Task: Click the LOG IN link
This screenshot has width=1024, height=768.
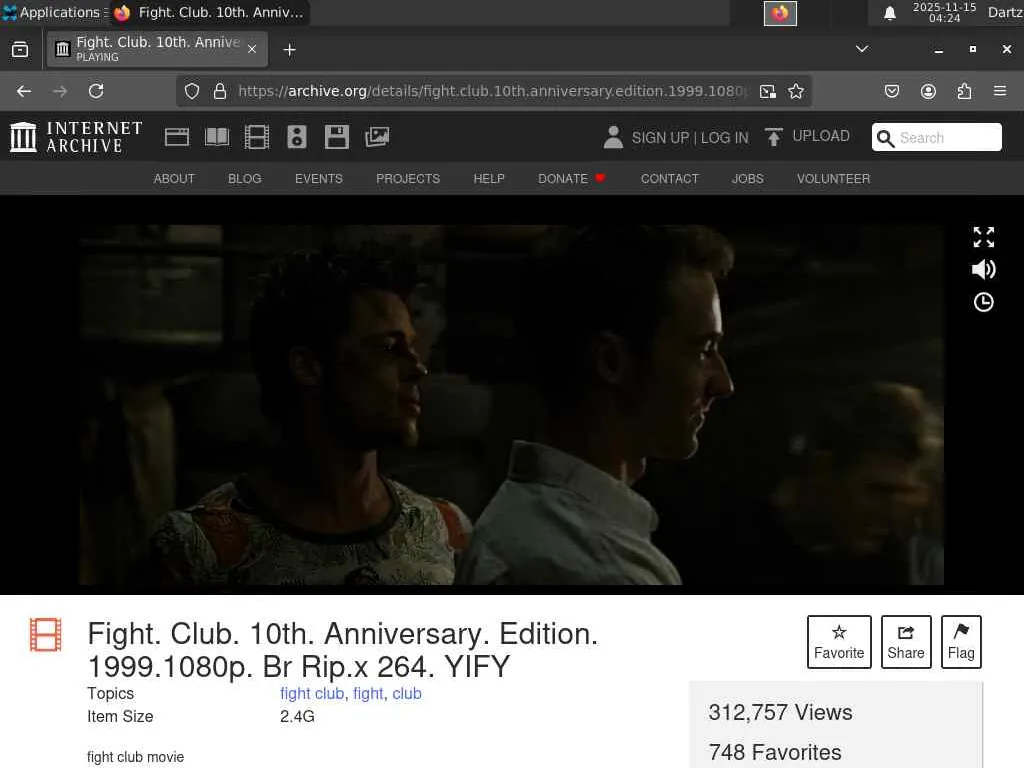Action: (724, 138)
